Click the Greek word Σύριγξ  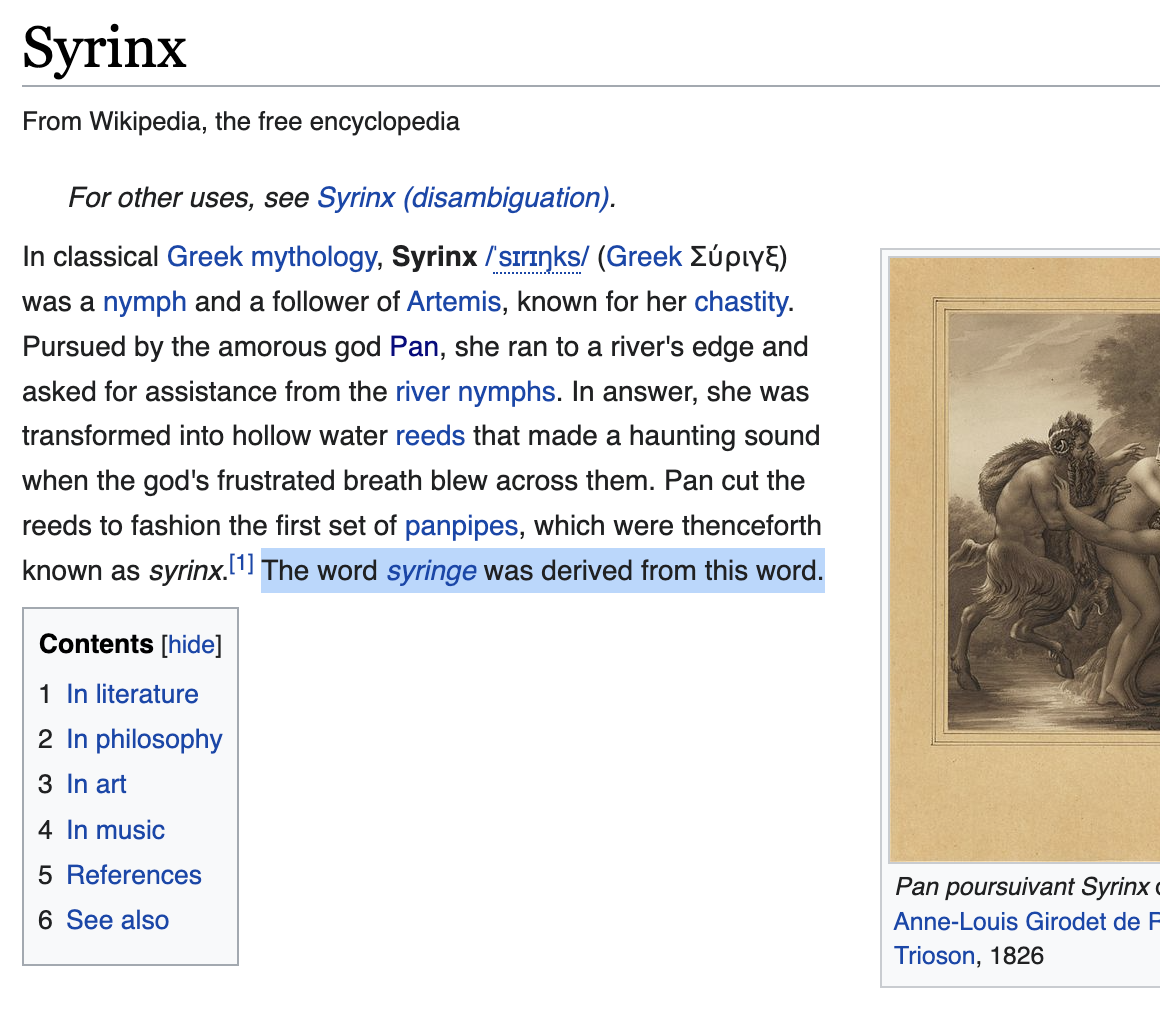[x=735, y=257]
